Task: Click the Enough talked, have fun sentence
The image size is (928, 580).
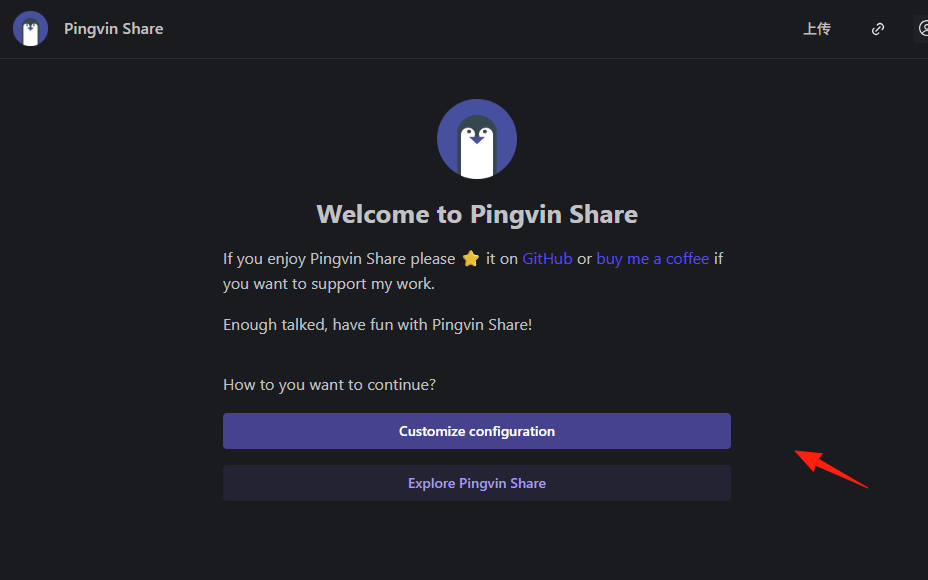Action: coord(378,324)
